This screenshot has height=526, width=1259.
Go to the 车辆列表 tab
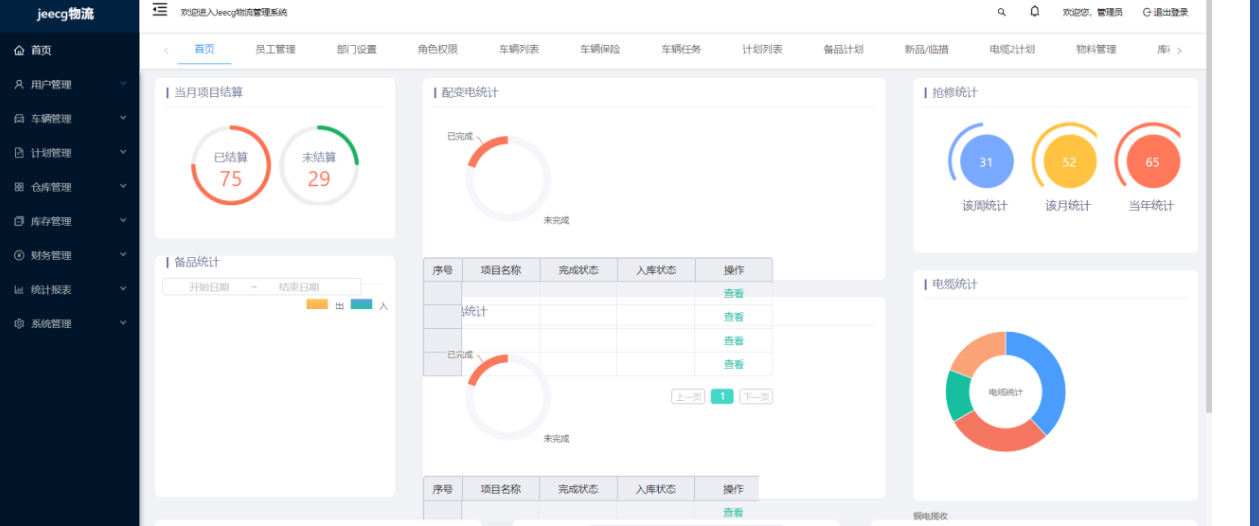coord(519,49)
